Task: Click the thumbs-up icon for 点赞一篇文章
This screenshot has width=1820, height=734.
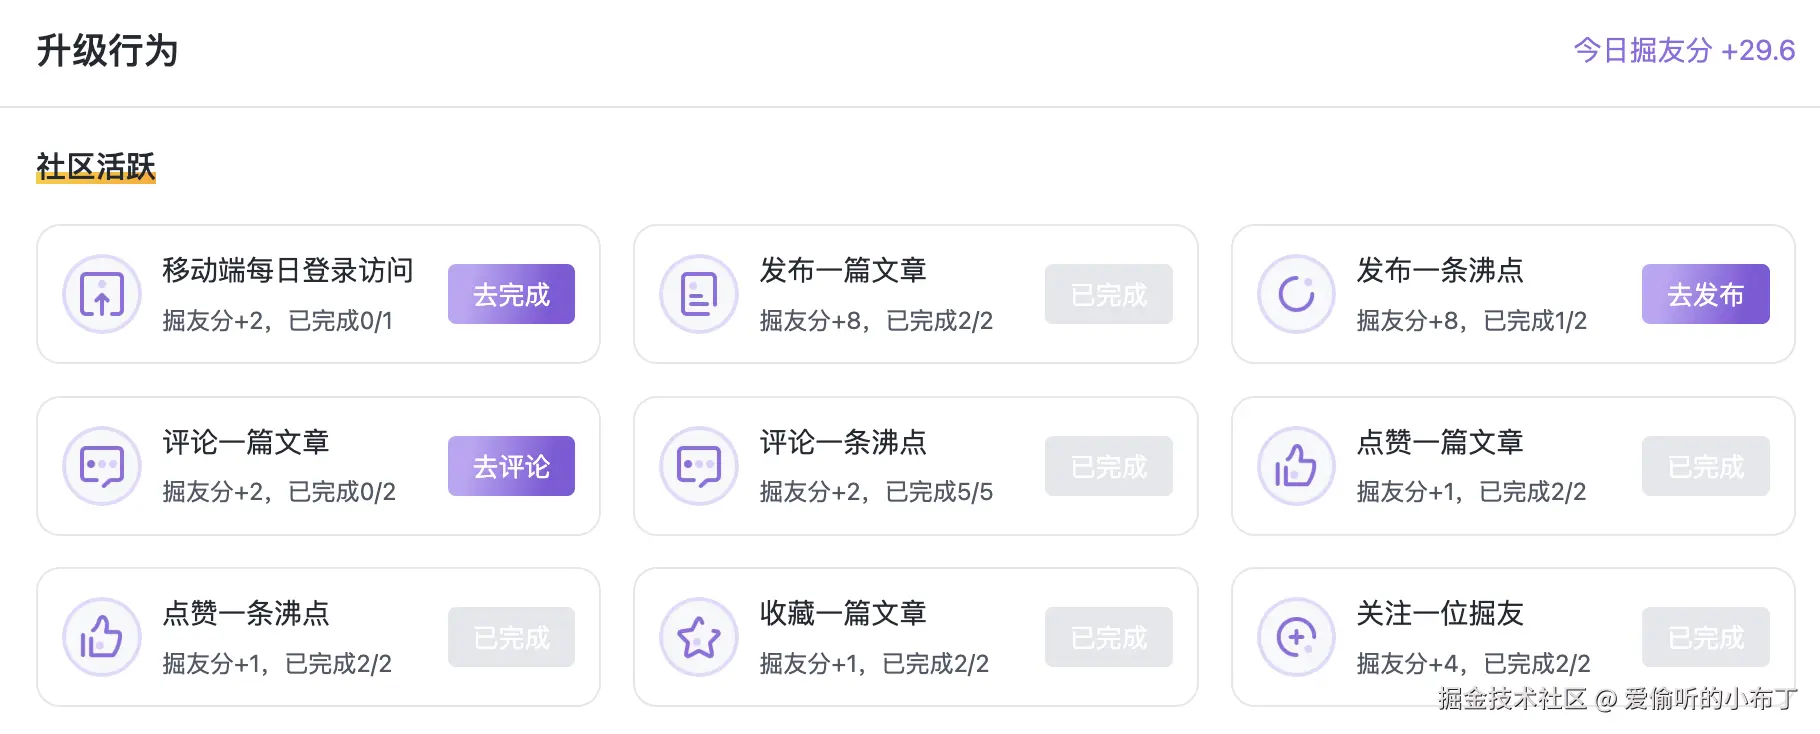Action: click(1296, 466)
